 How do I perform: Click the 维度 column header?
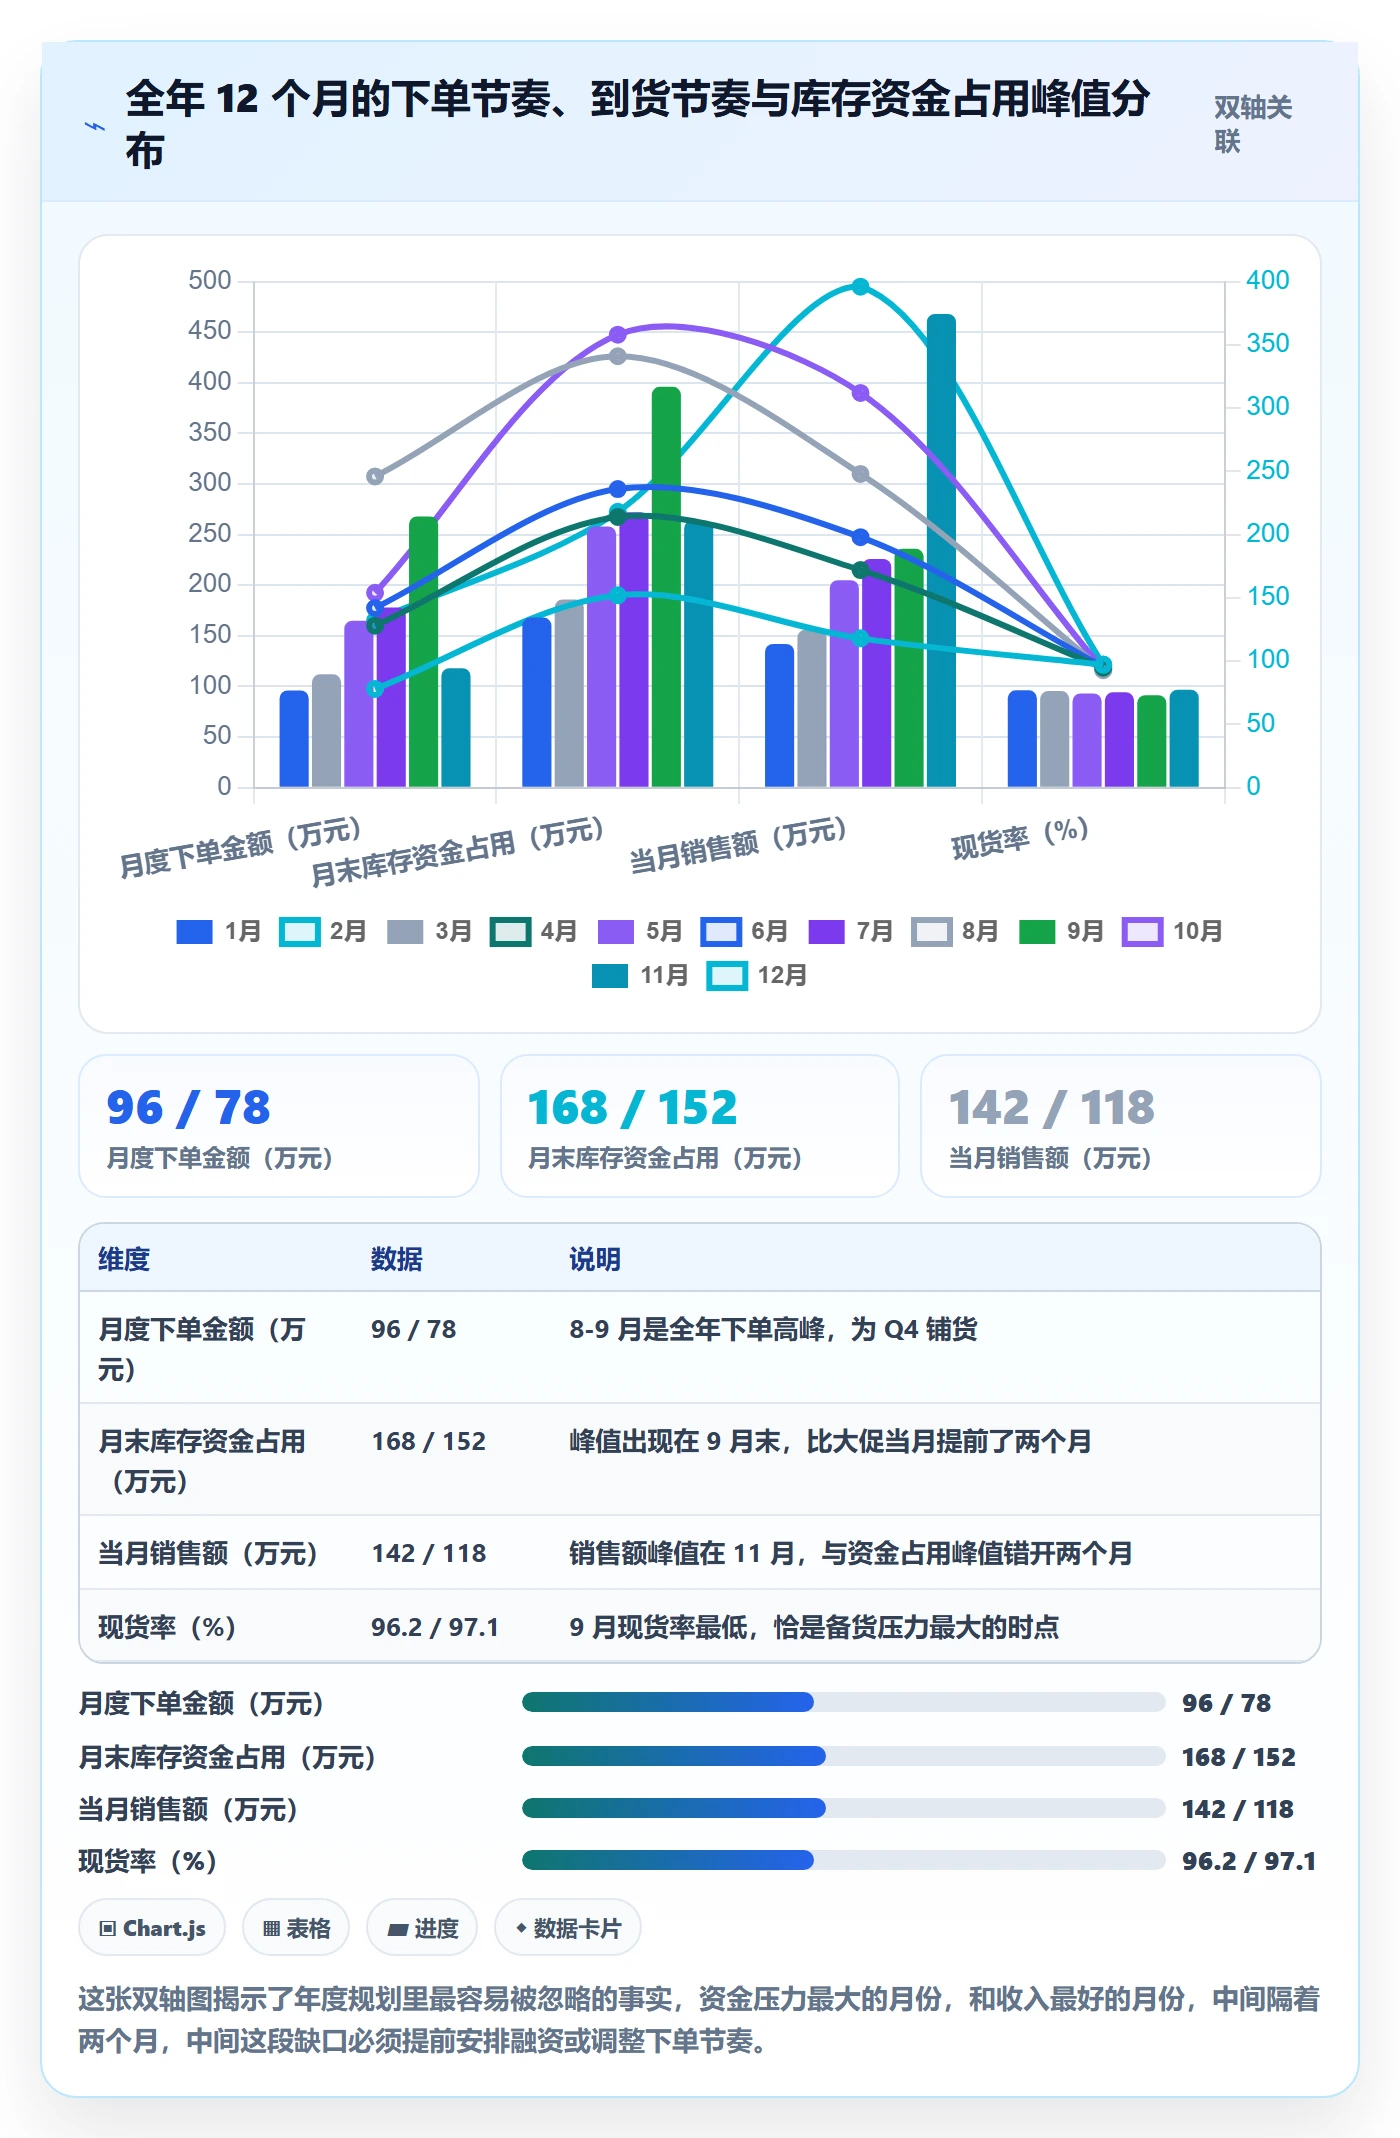click(x=124, y=1260)
